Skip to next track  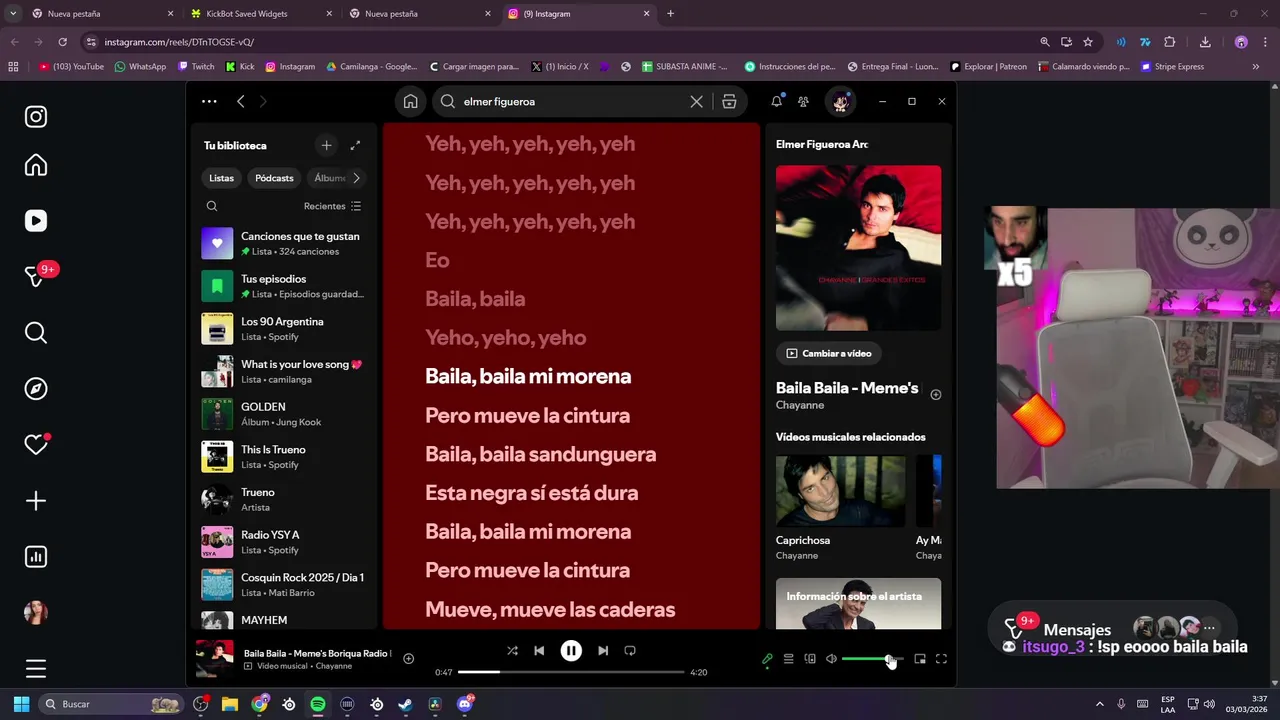(x=603, y=650)
